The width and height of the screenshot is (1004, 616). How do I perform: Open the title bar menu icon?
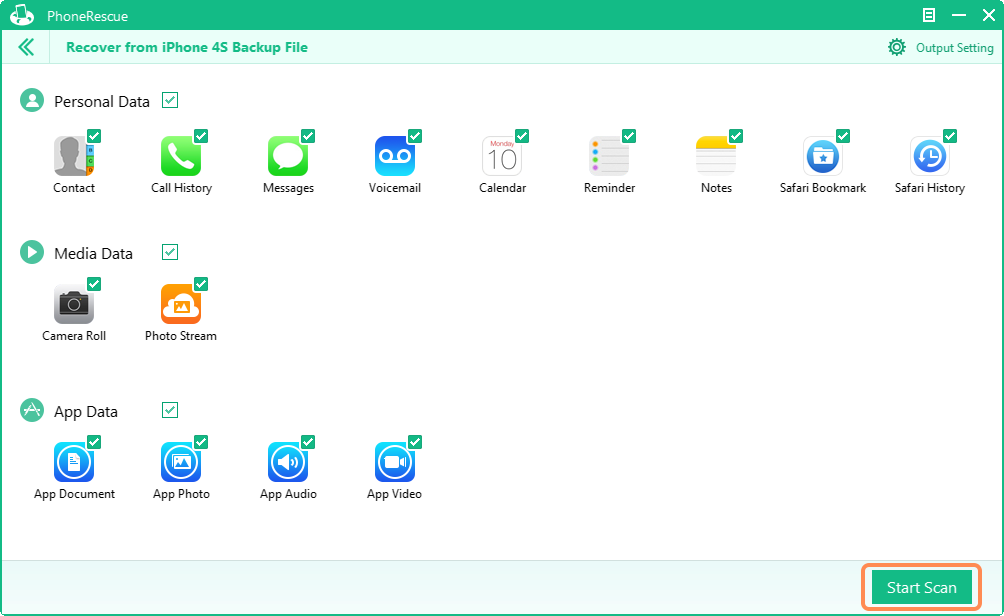coord(928,15)
